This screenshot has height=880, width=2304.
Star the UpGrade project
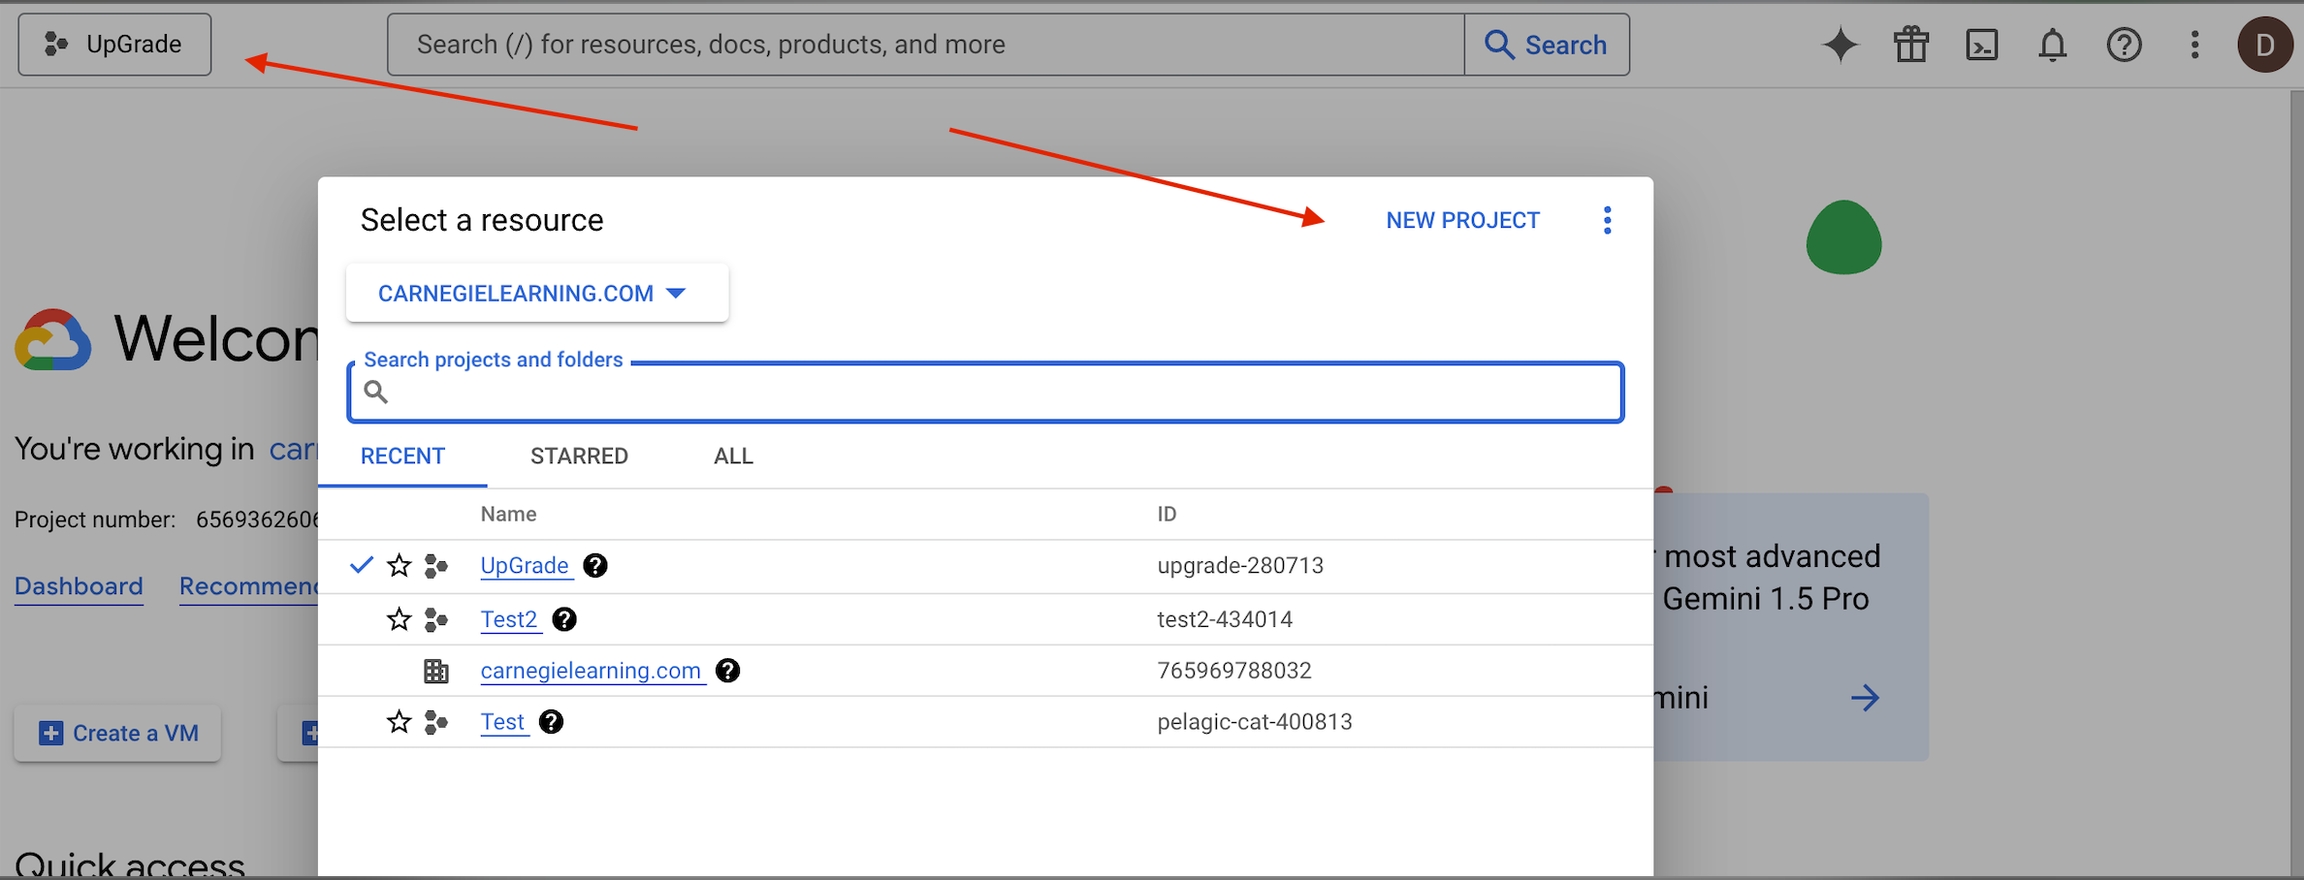tap(399, 566)
